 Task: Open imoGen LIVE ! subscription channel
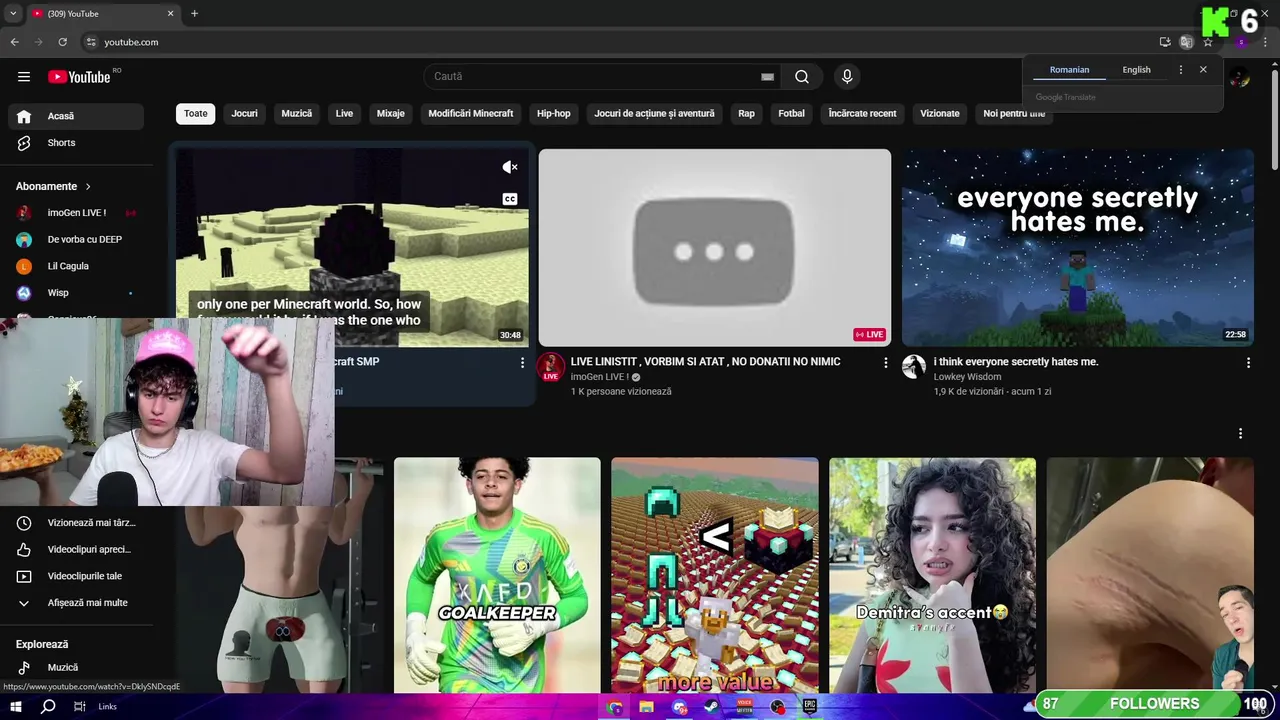[x=76, y=213]
